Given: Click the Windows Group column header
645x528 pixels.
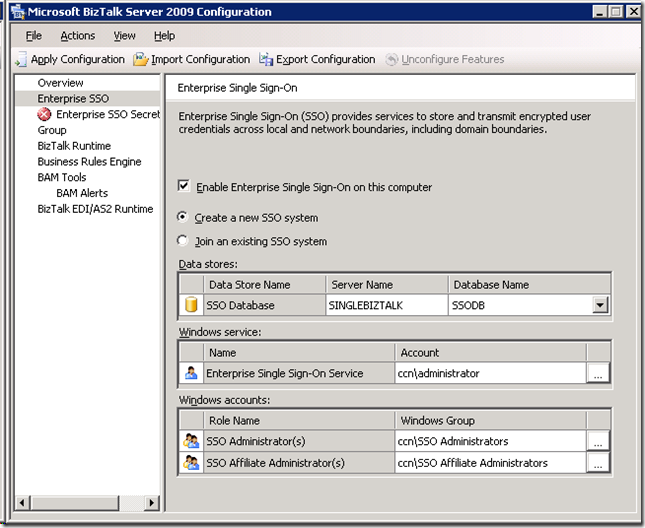Looking at the screenshot, I should coord(490,420).
